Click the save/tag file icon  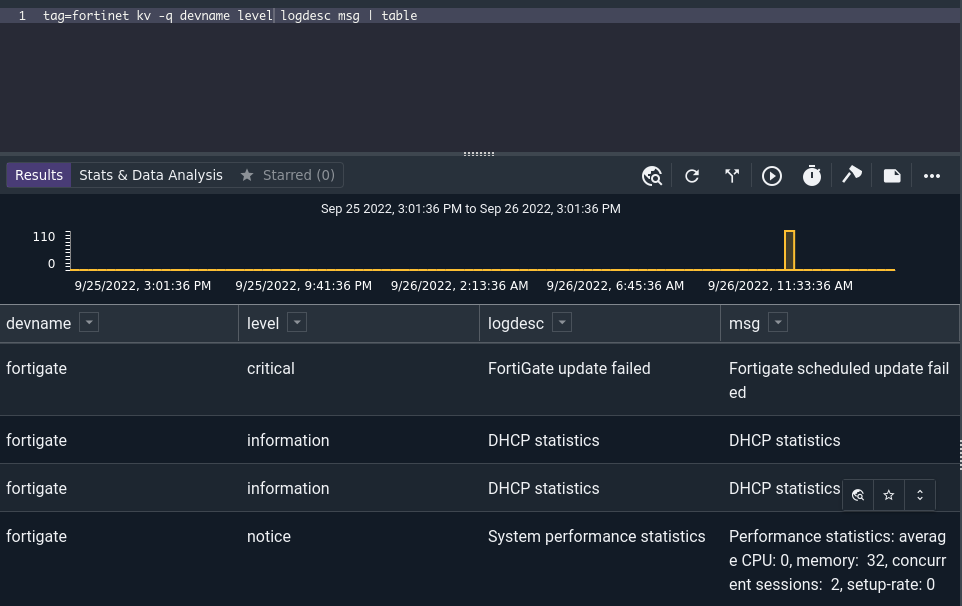tap(892, 176)
